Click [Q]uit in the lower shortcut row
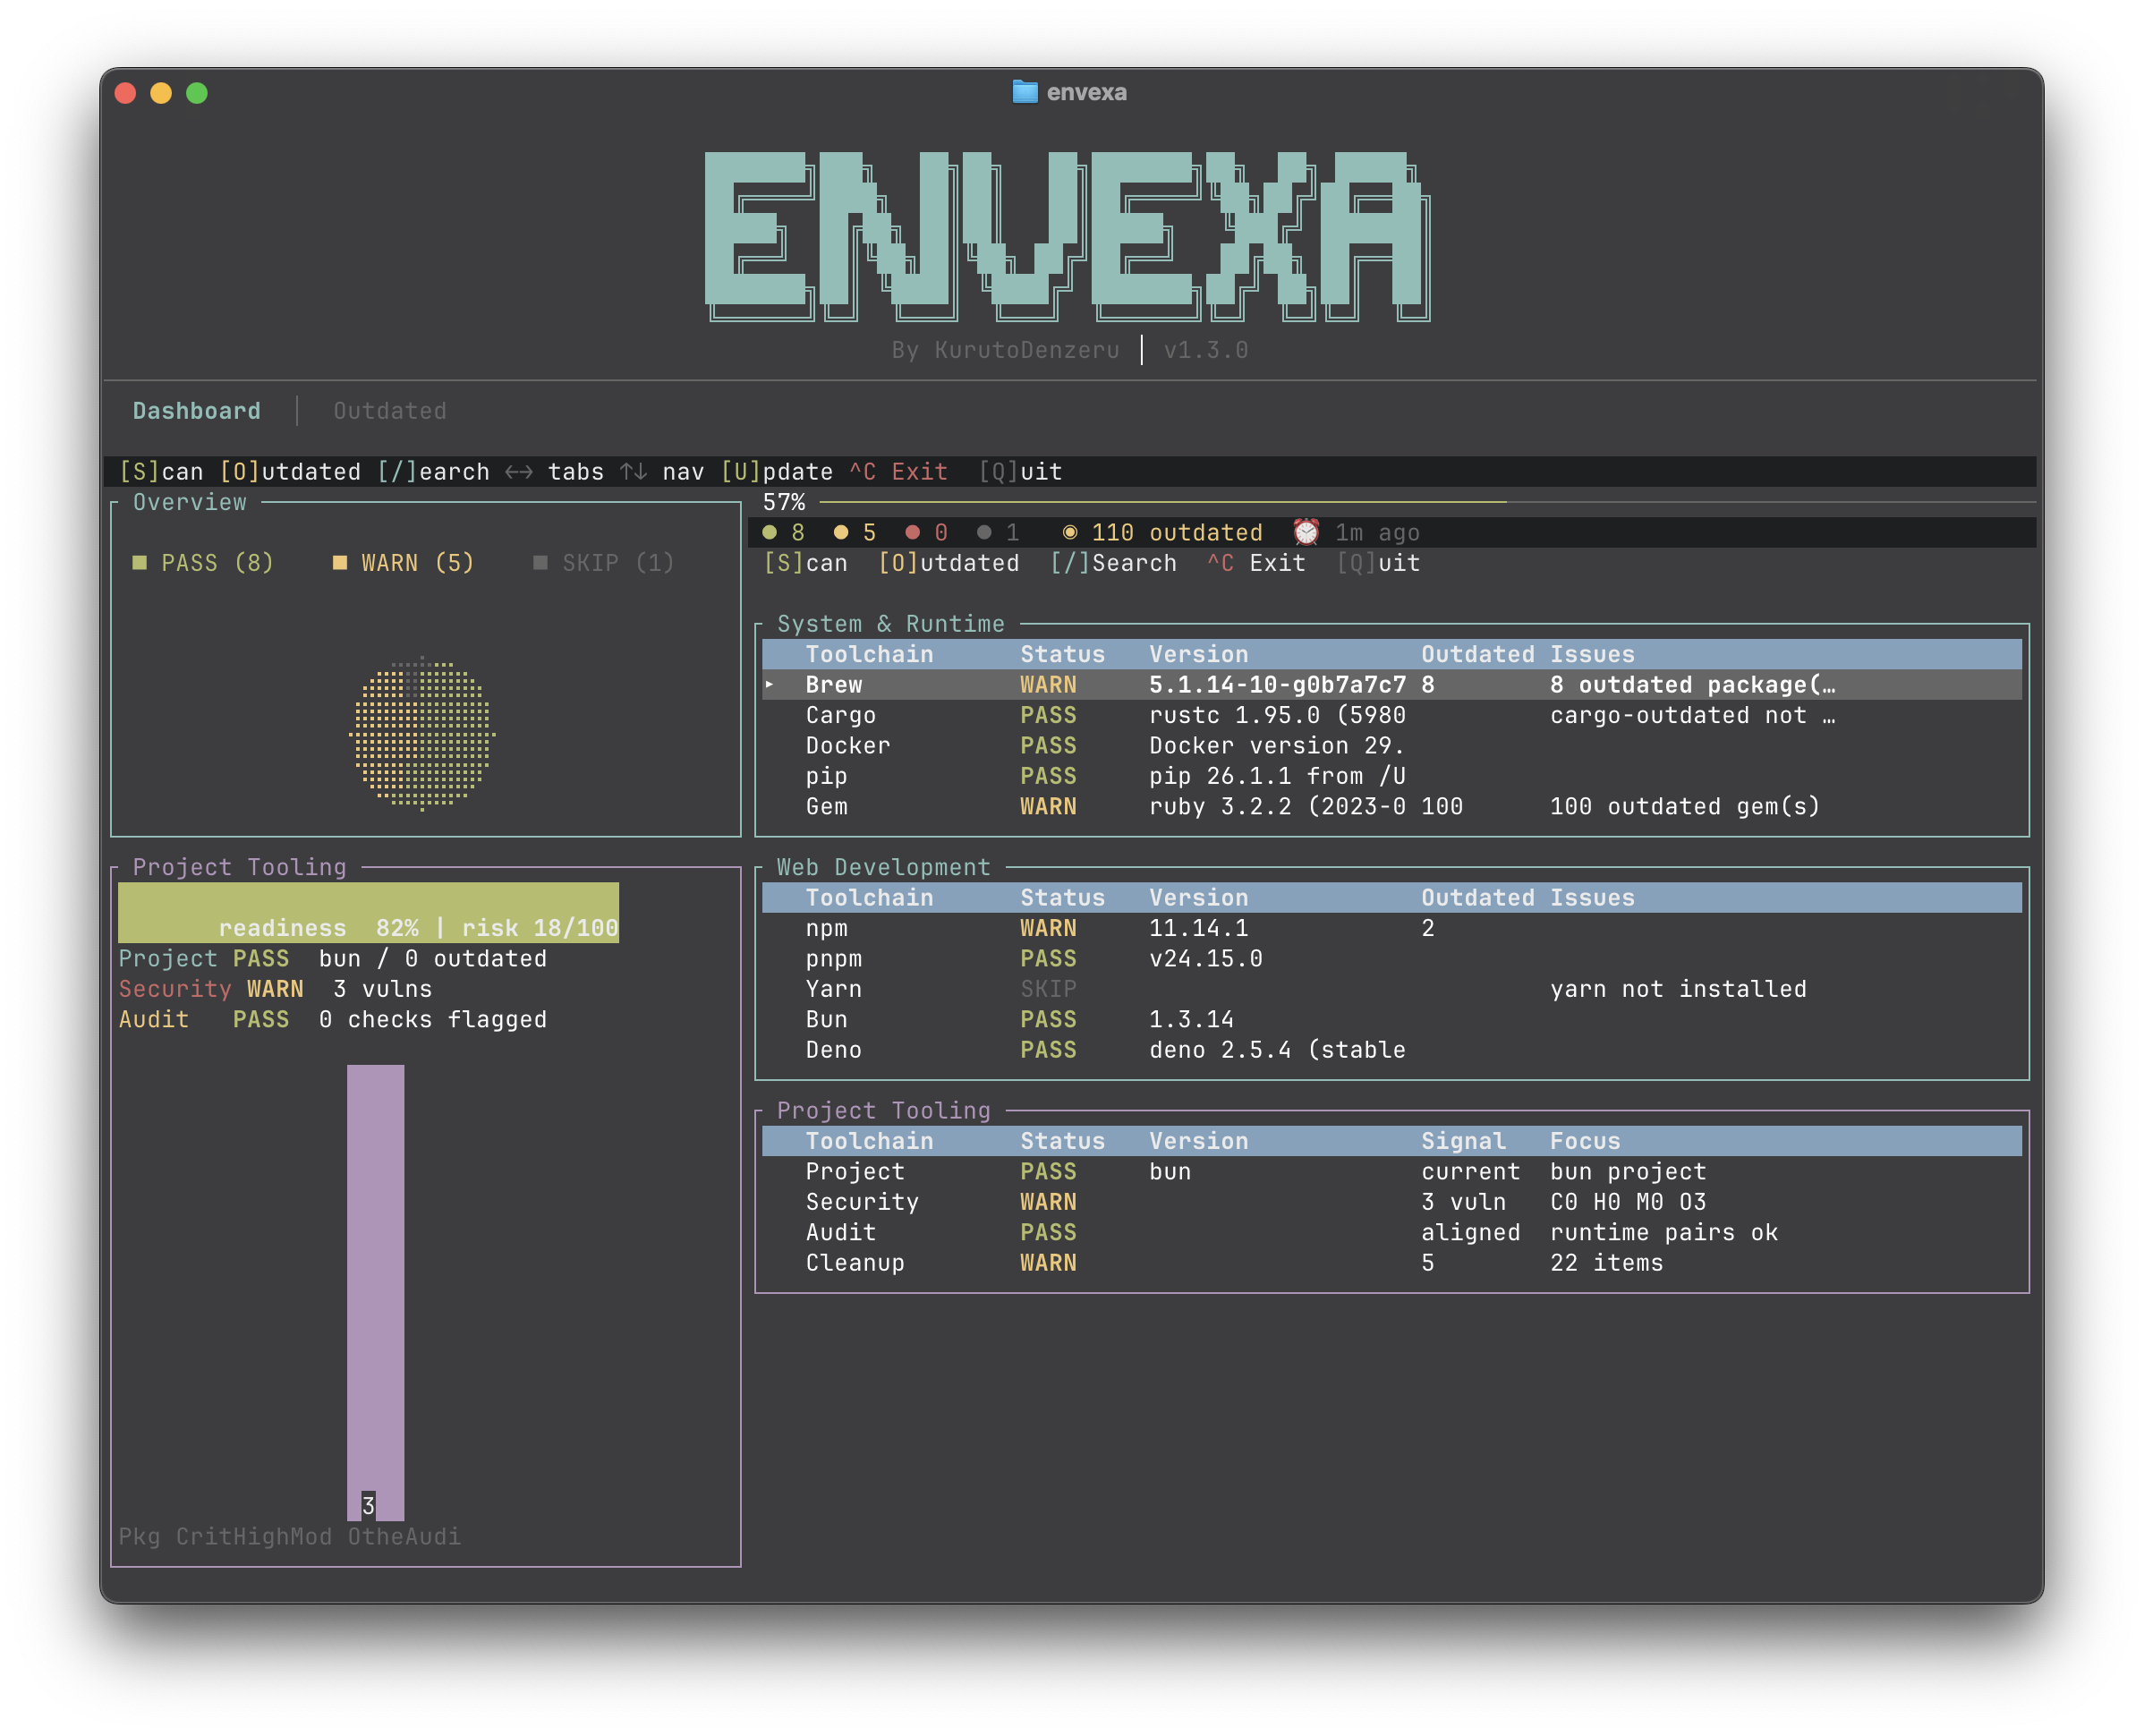 [1378, 563]
